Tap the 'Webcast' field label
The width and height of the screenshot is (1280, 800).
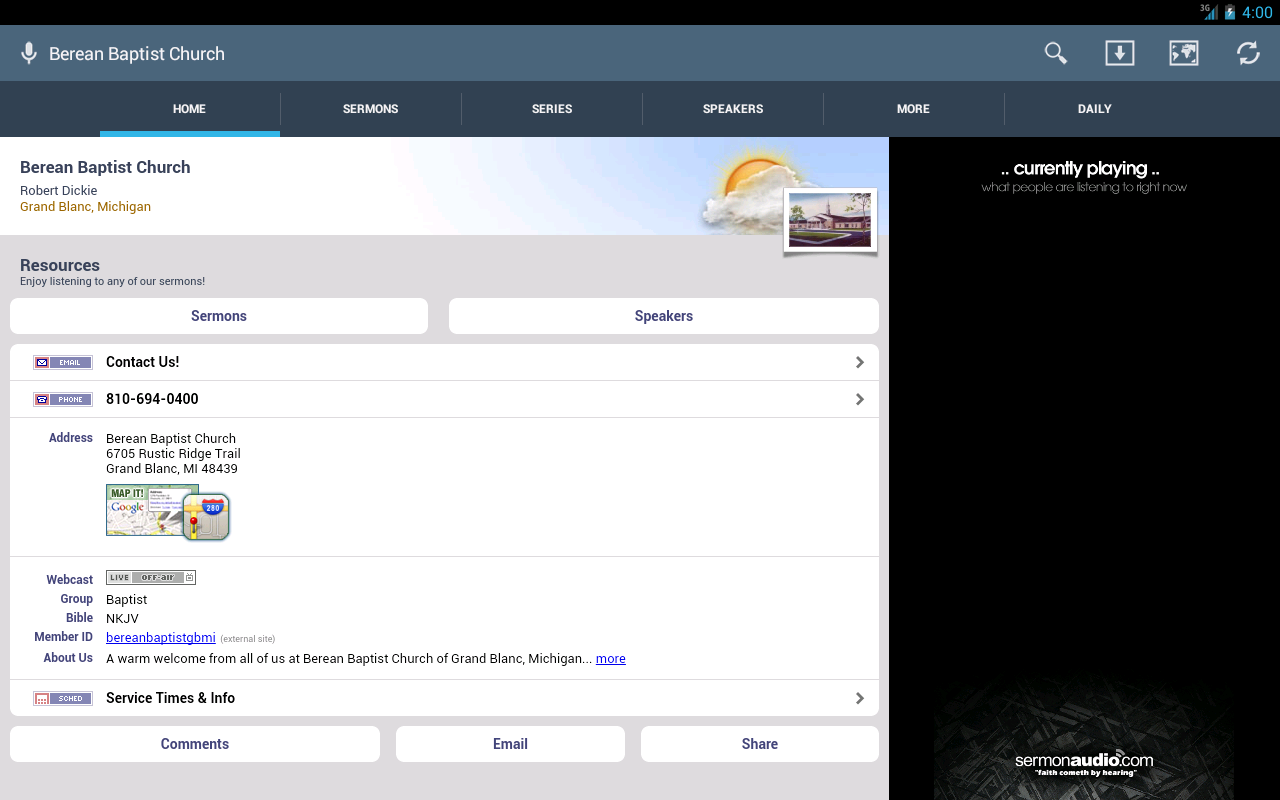click(x=69, y=580)
